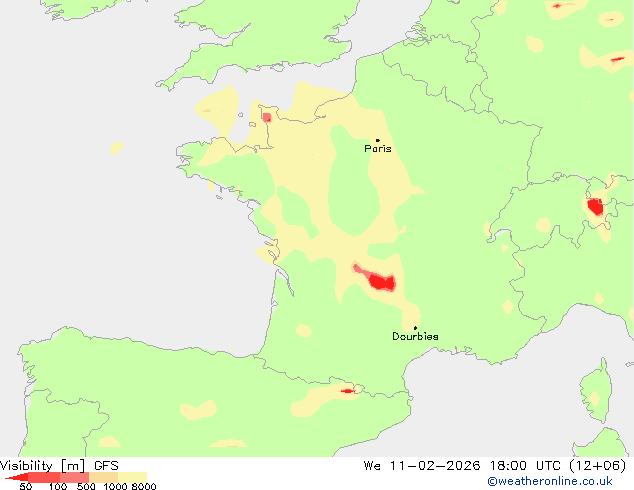Click the pink patch on the Cotentin peninsula
This screenshot has height=490, width=634.
coord(266,118)
